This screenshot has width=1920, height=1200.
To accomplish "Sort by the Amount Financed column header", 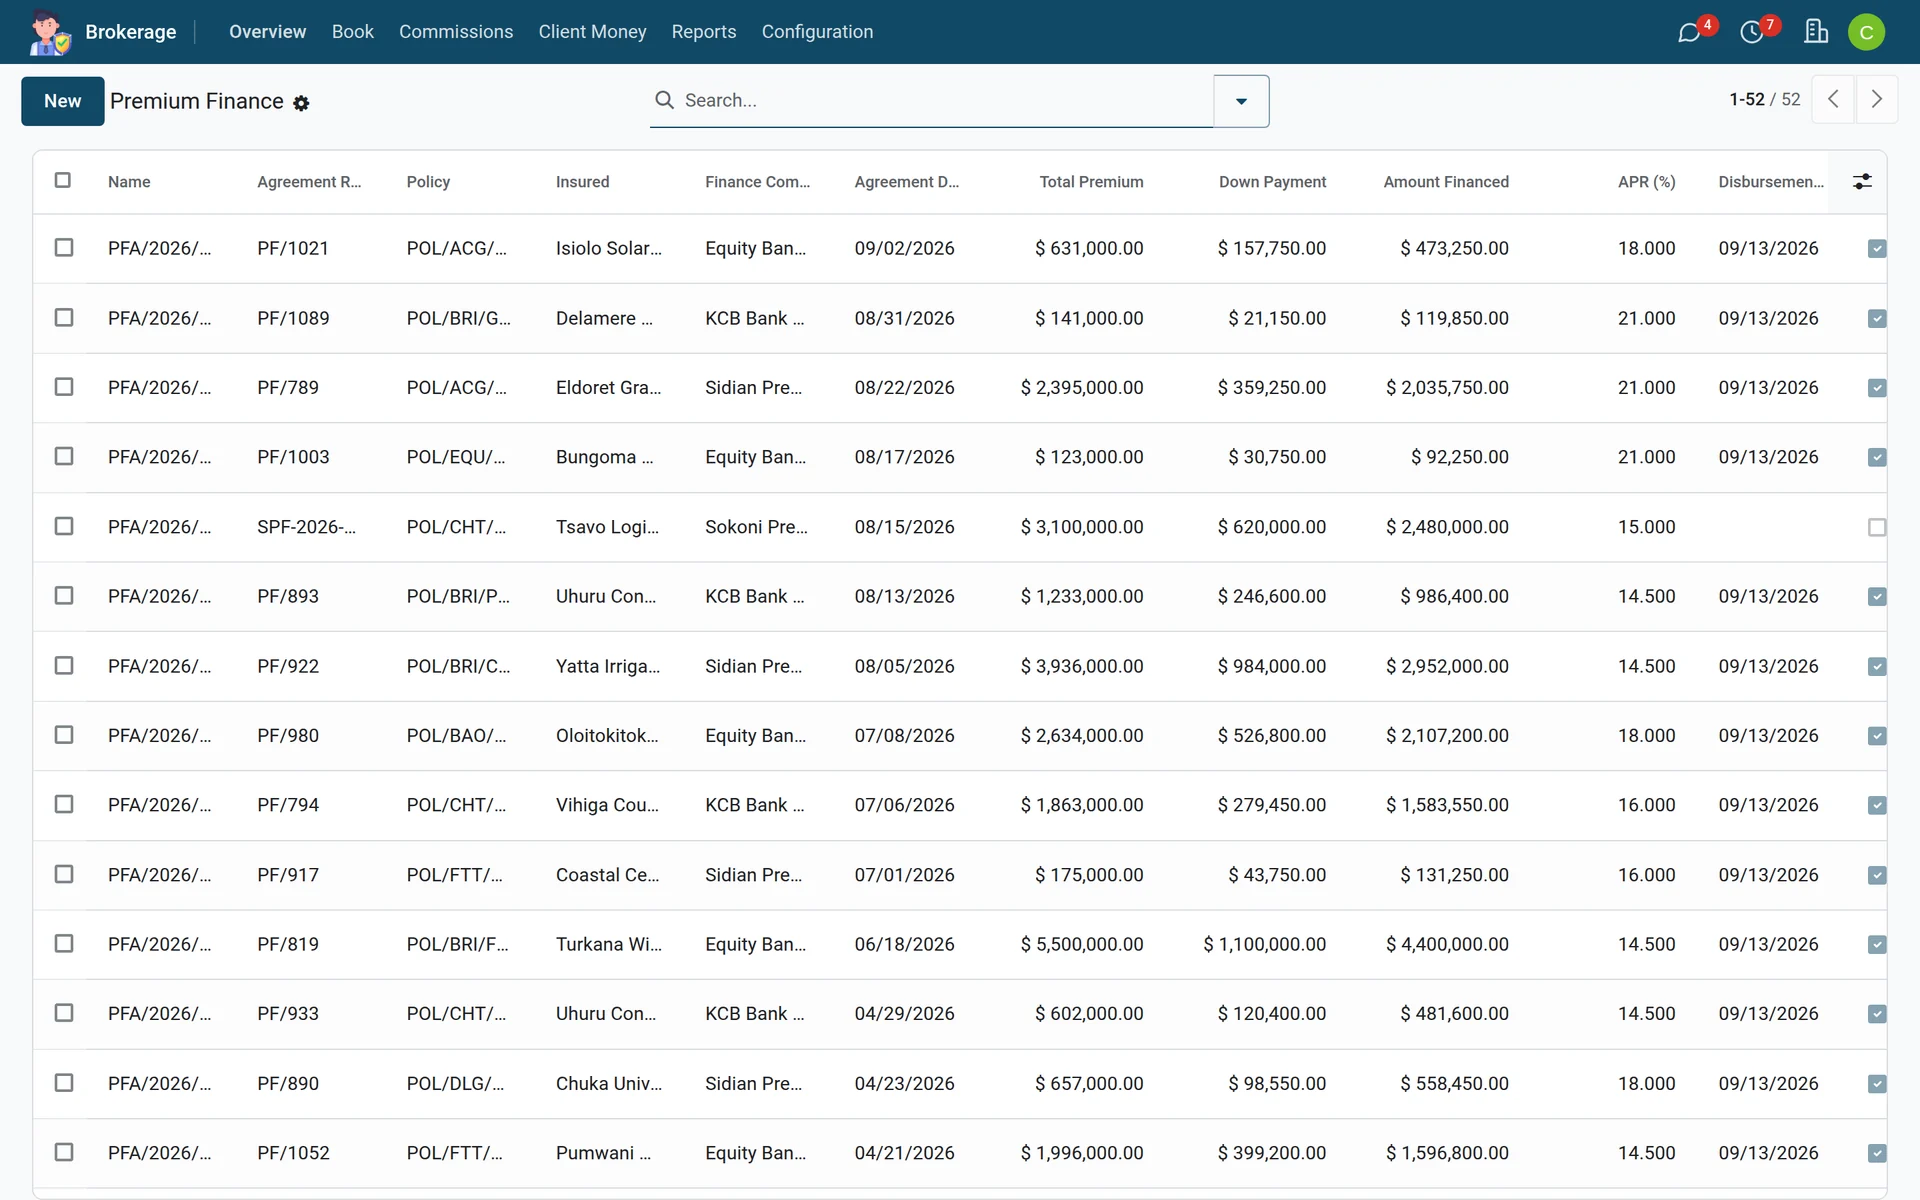I will (1446, 182).
